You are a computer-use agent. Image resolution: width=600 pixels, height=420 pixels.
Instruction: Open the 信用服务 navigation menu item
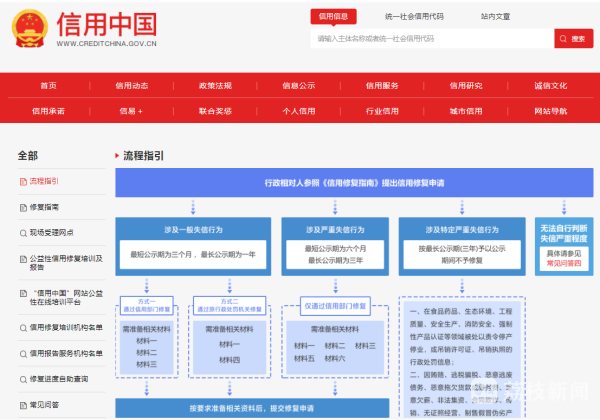(383, 86)
